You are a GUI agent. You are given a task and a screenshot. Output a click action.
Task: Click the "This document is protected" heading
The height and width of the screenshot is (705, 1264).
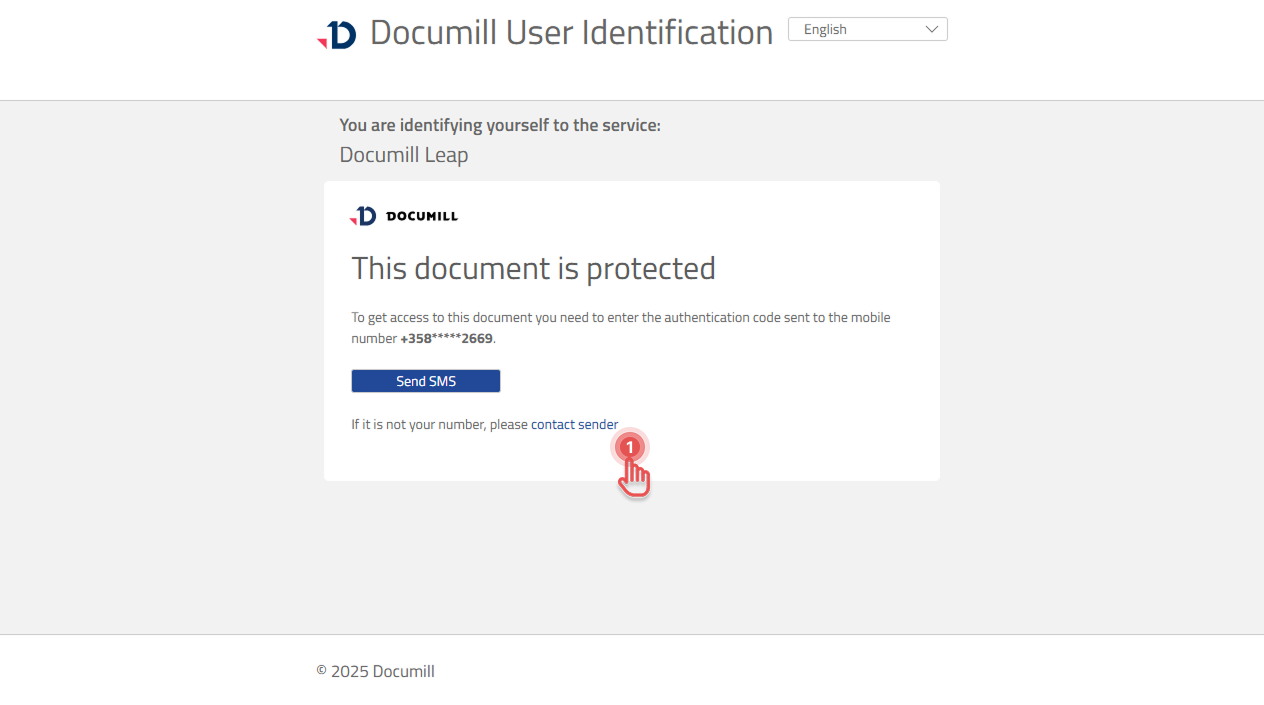coord(533,268)
